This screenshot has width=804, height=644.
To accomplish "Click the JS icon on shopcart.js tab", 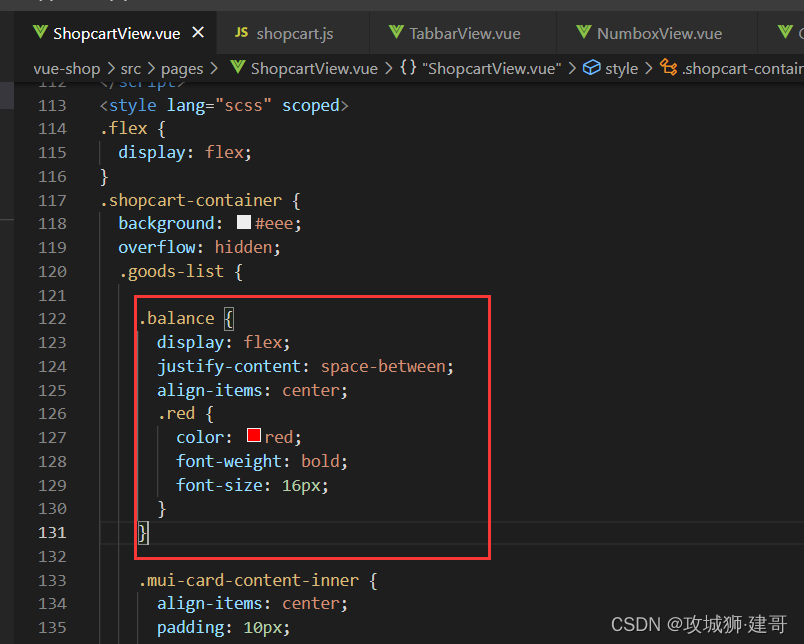I will 242,33.
